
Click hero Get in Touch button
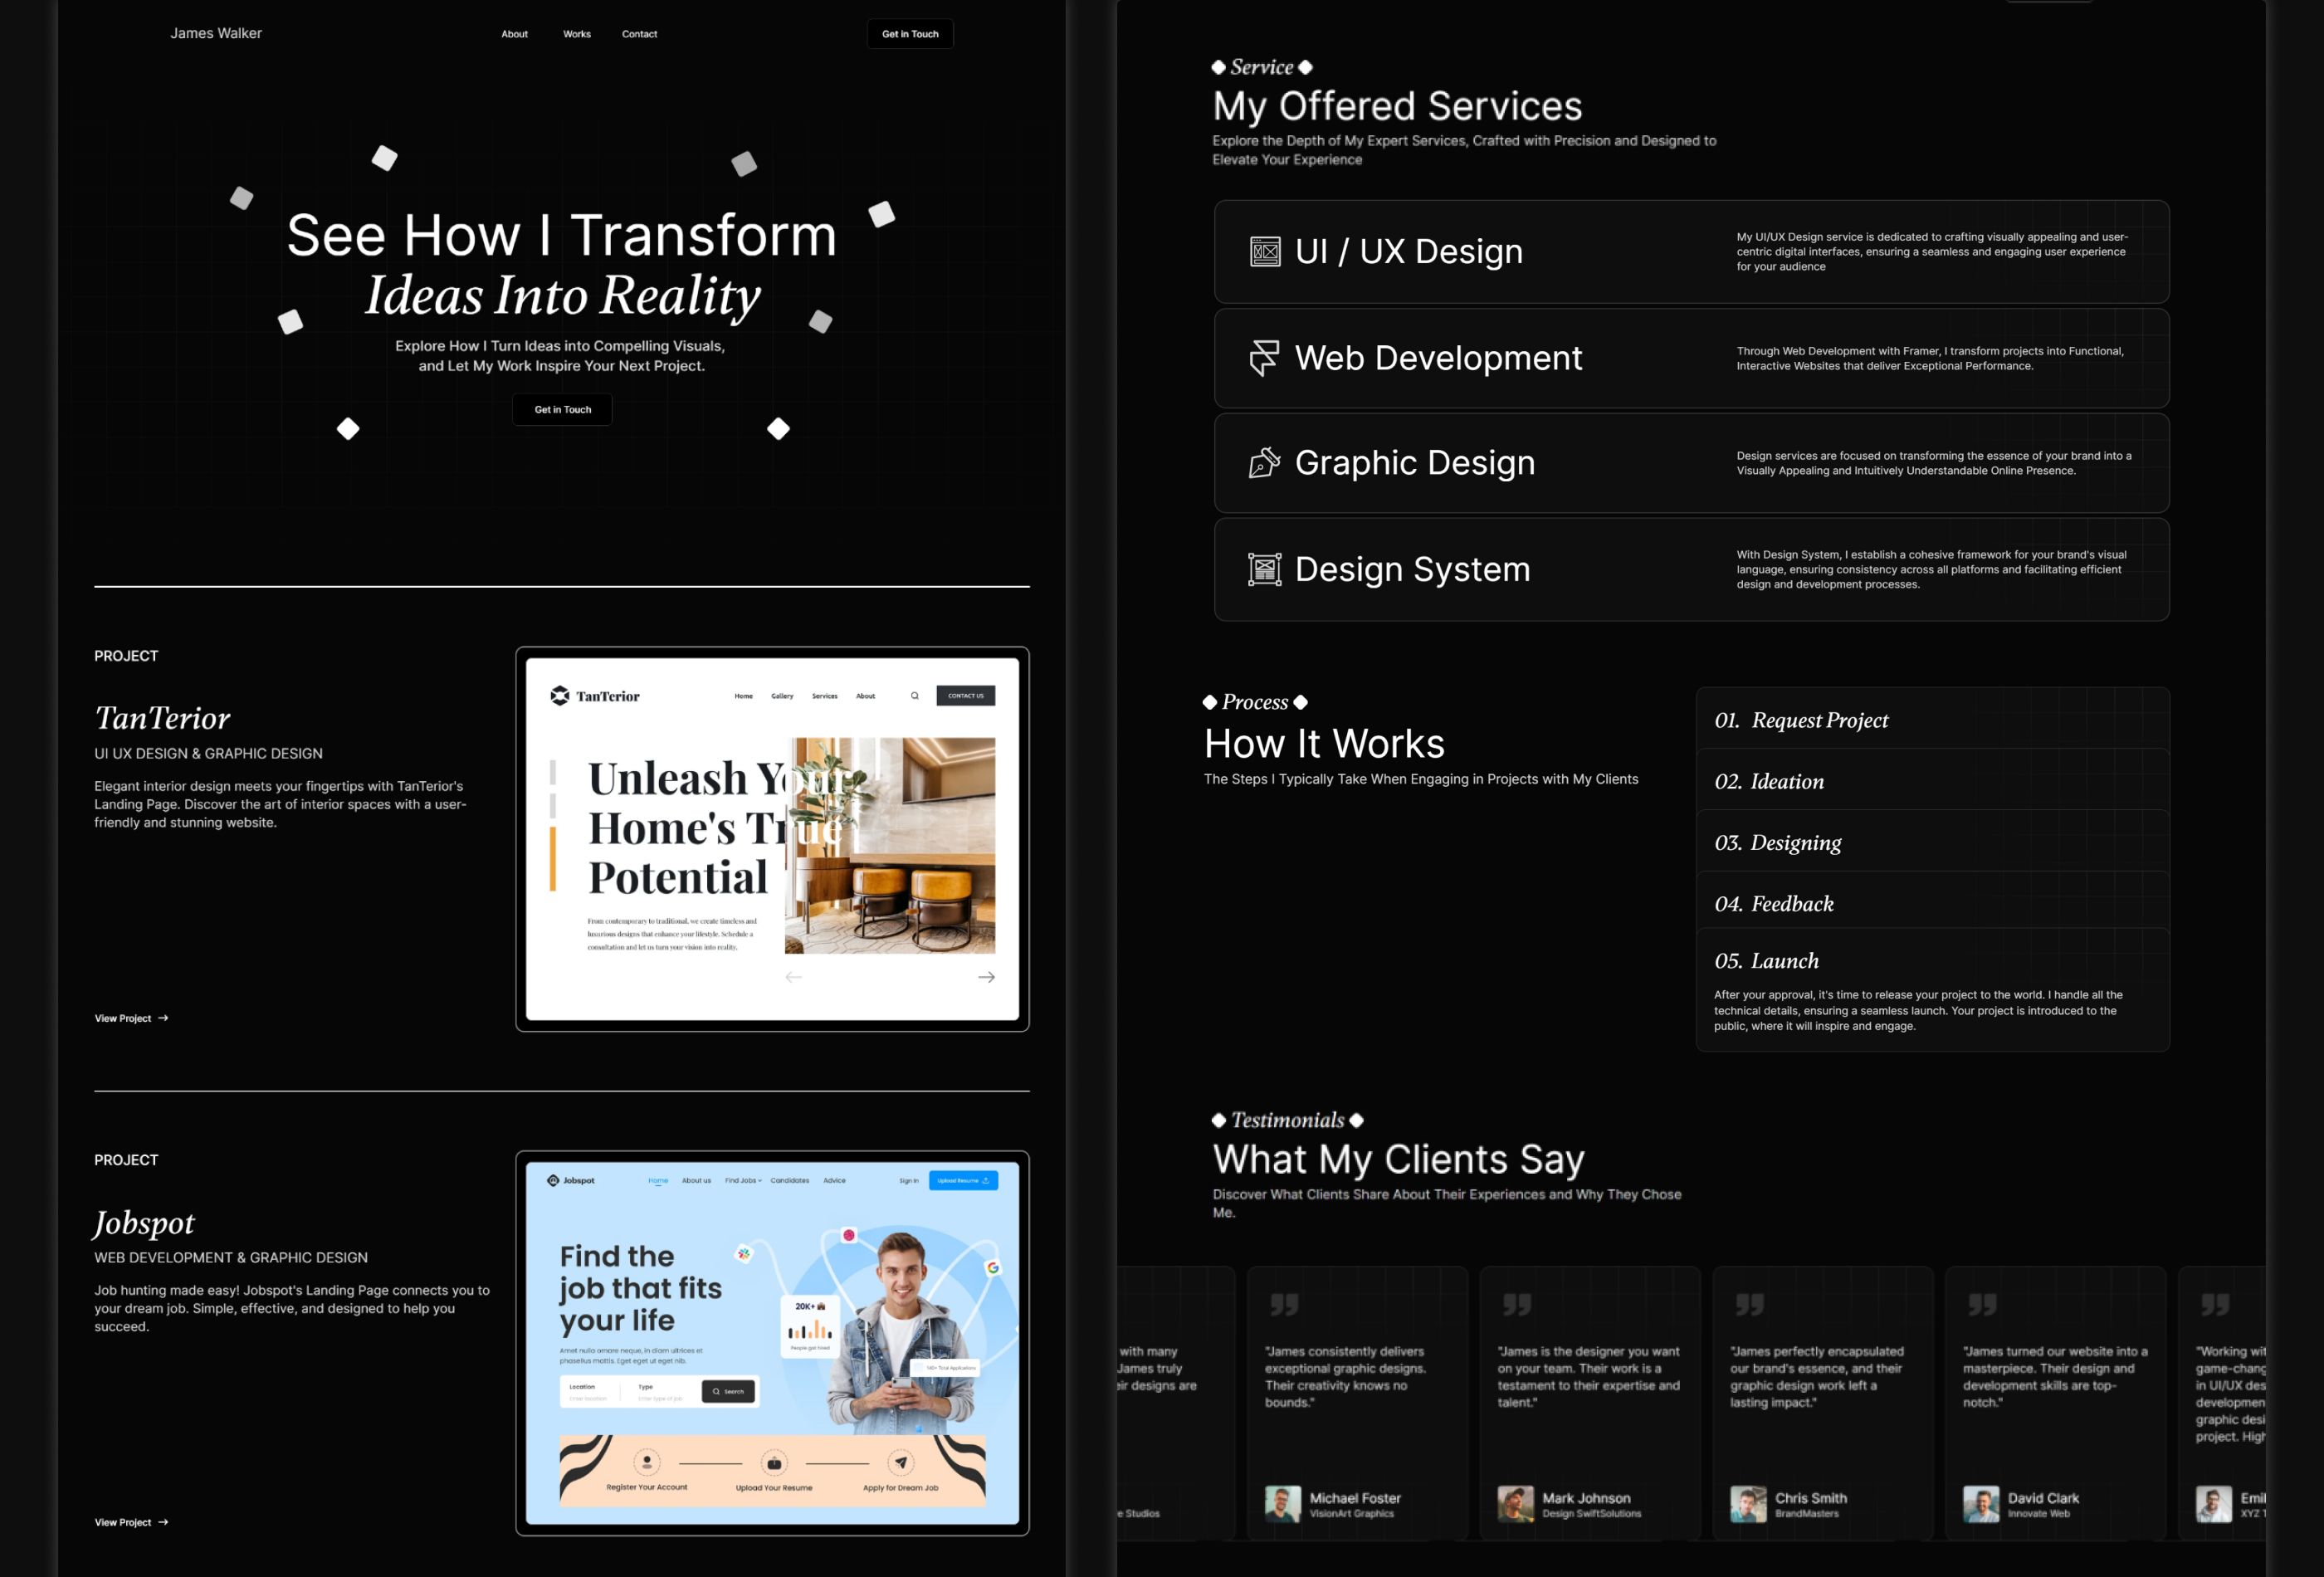tap(562, 409)
